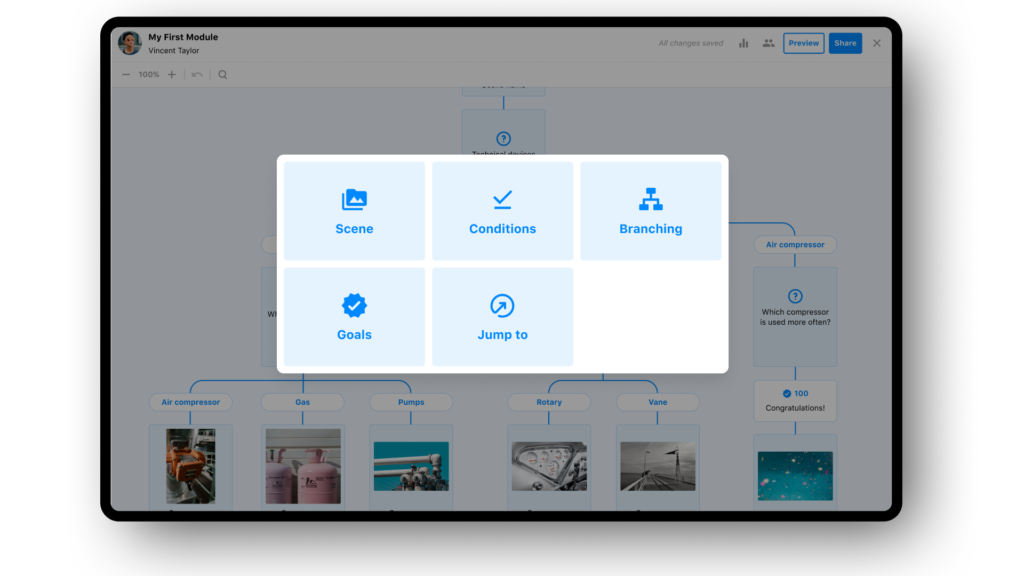Select the Pumps branch label
The height and width of the screenshot is (576, 1024).
pos(411,402)
